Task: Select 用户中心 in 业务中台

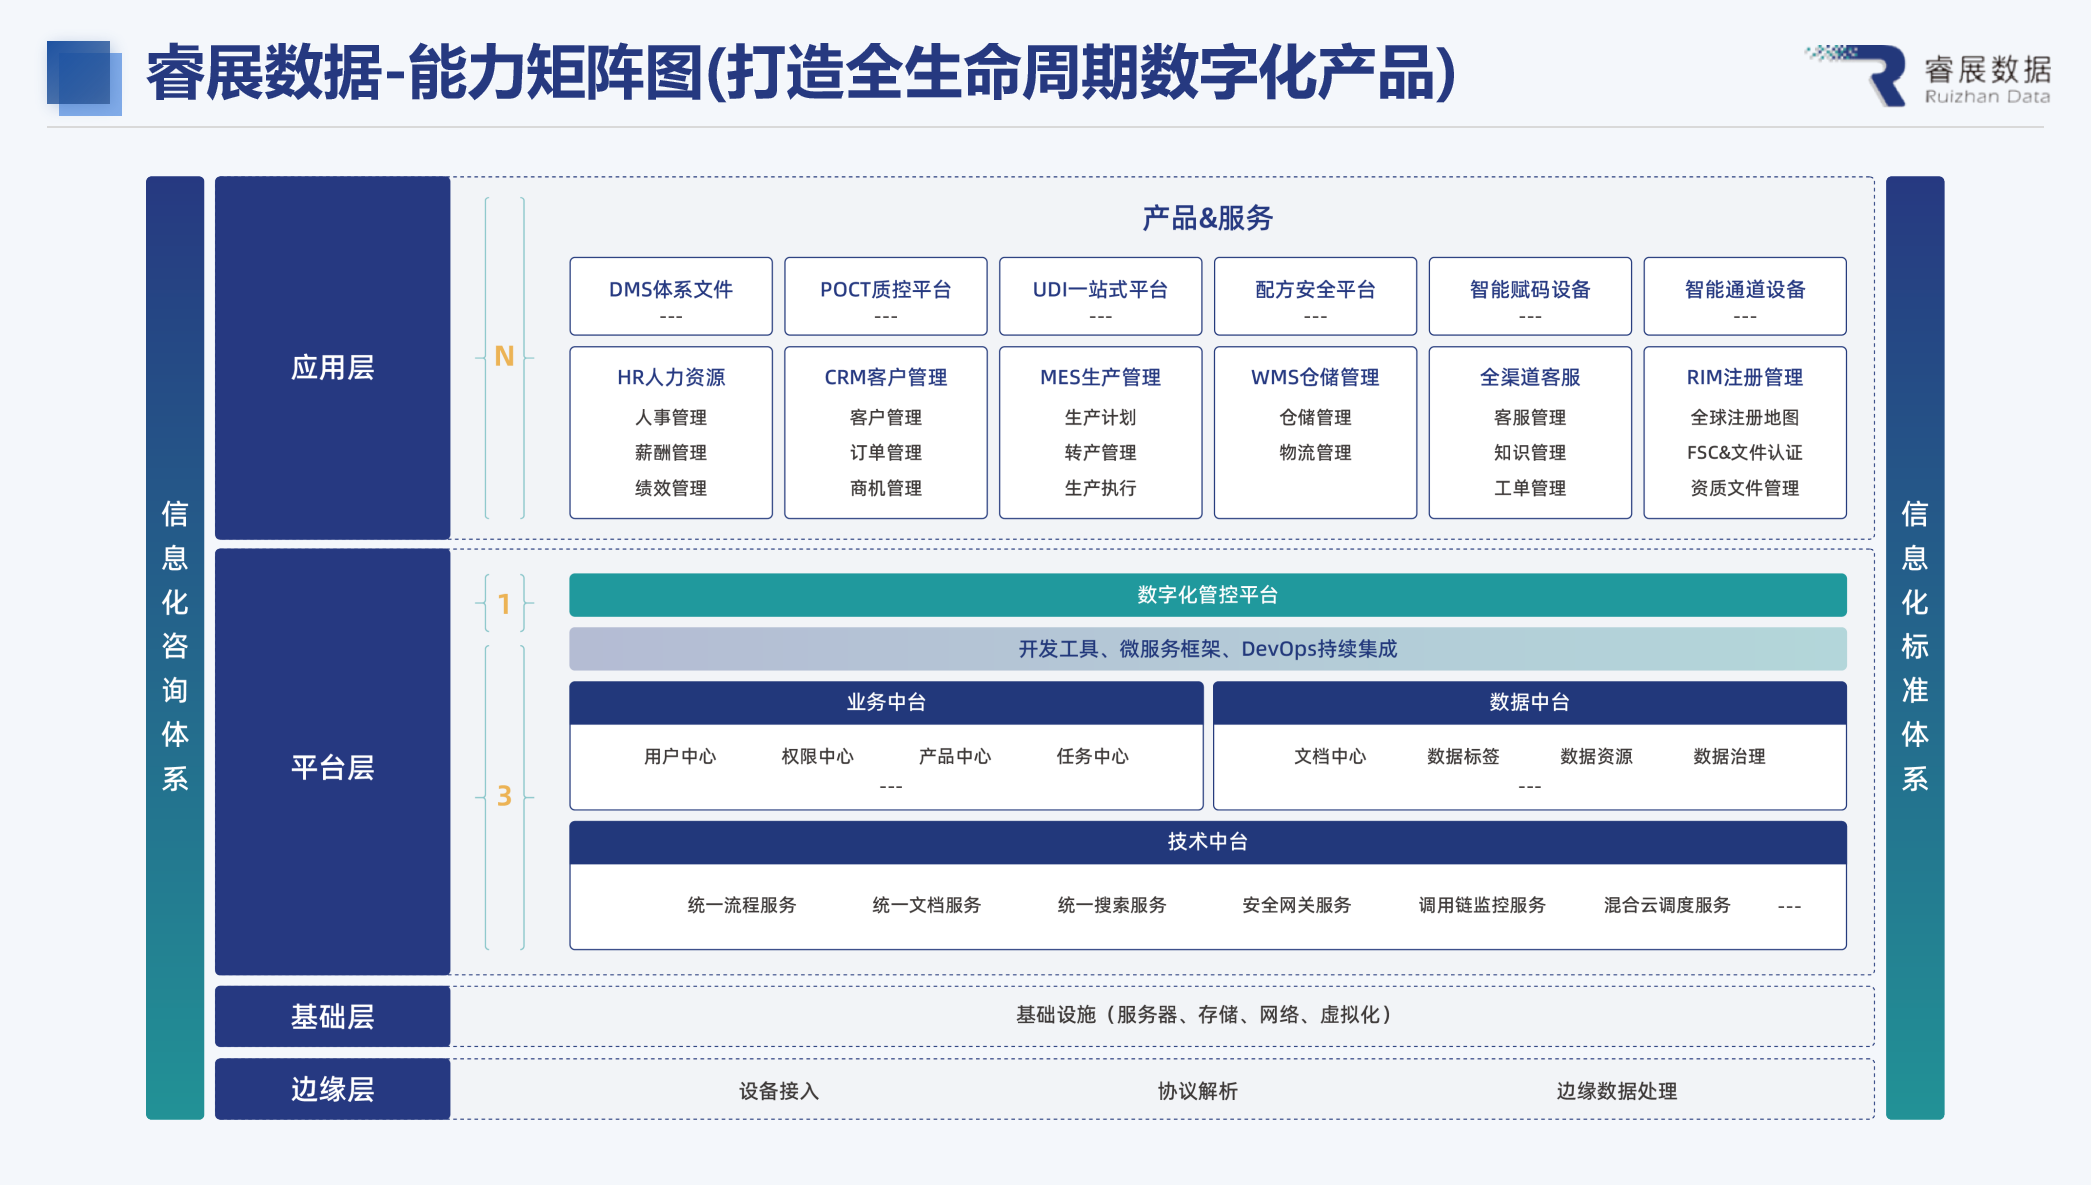Action: tap(680, 756)
